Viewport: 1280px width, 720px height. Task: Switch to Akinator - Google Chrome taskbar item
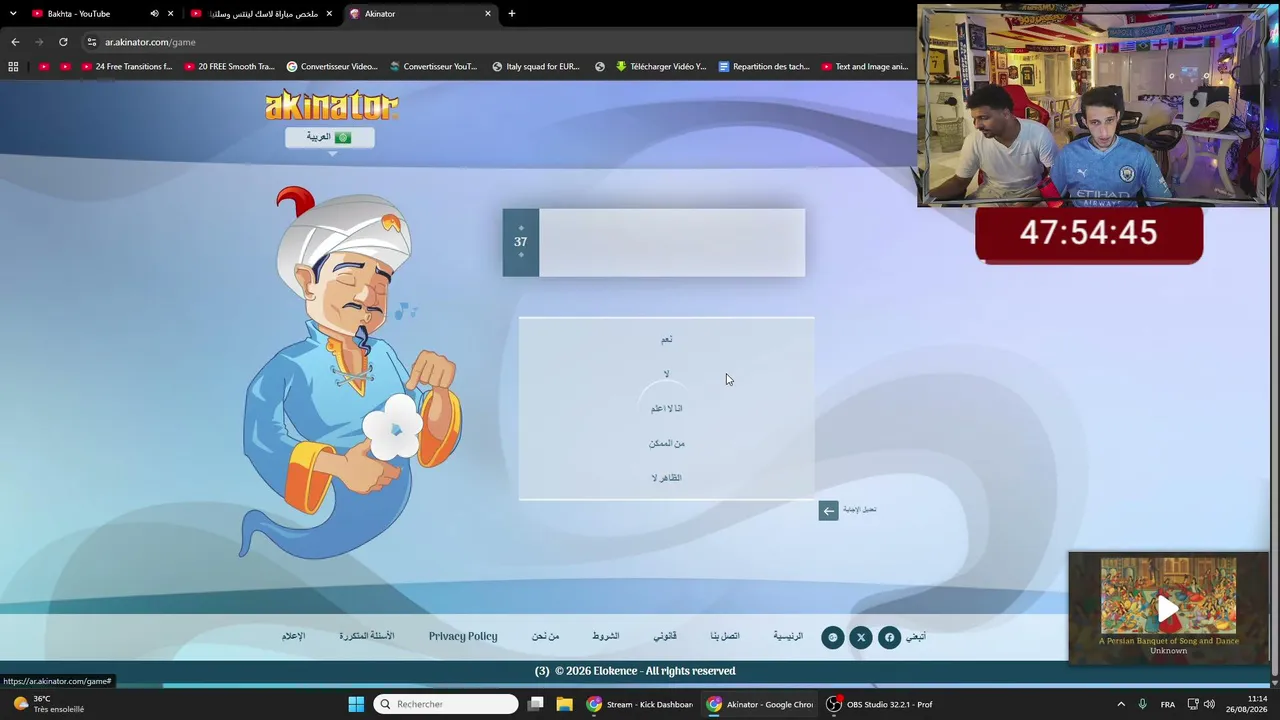pos(760,704)
